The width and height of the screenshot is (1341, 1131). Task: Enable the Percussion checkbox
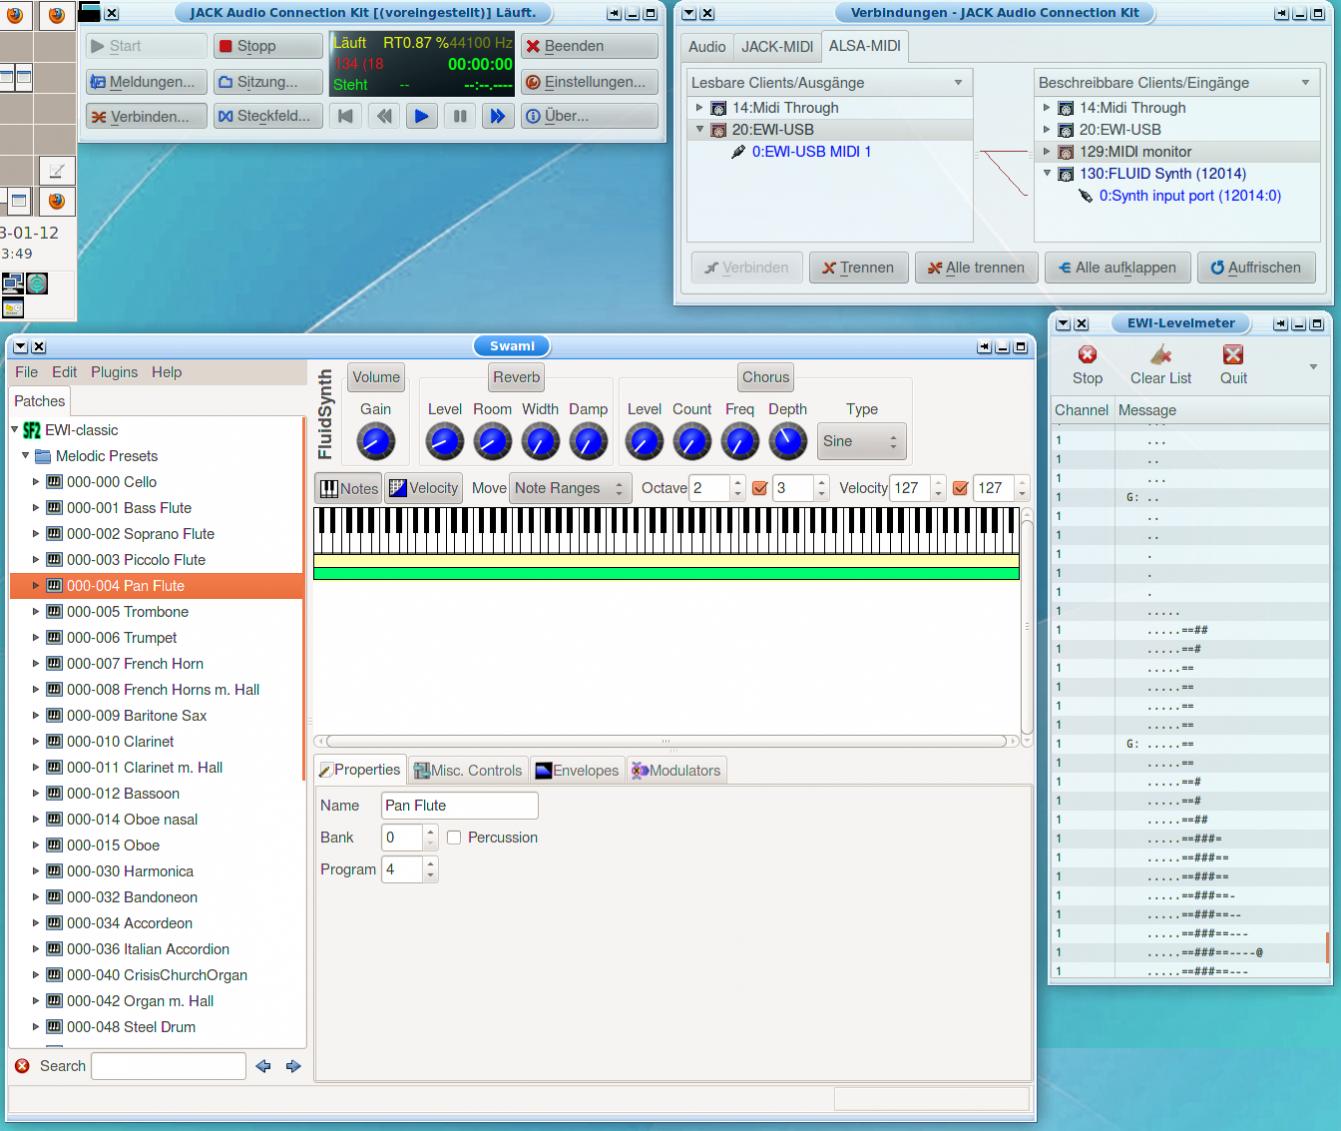click(454, 838)
